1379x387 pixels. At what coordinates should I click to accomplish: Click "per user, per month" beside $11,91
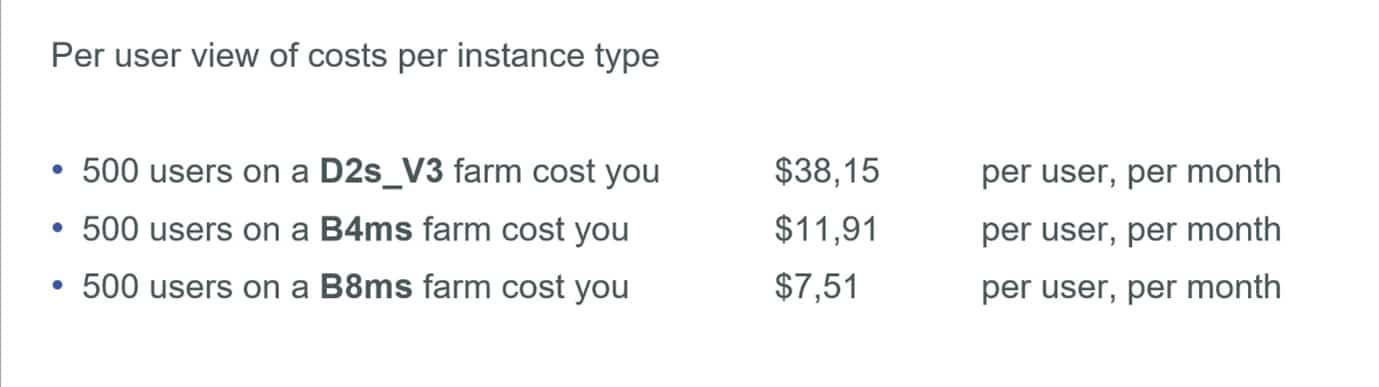point(1131,231)
